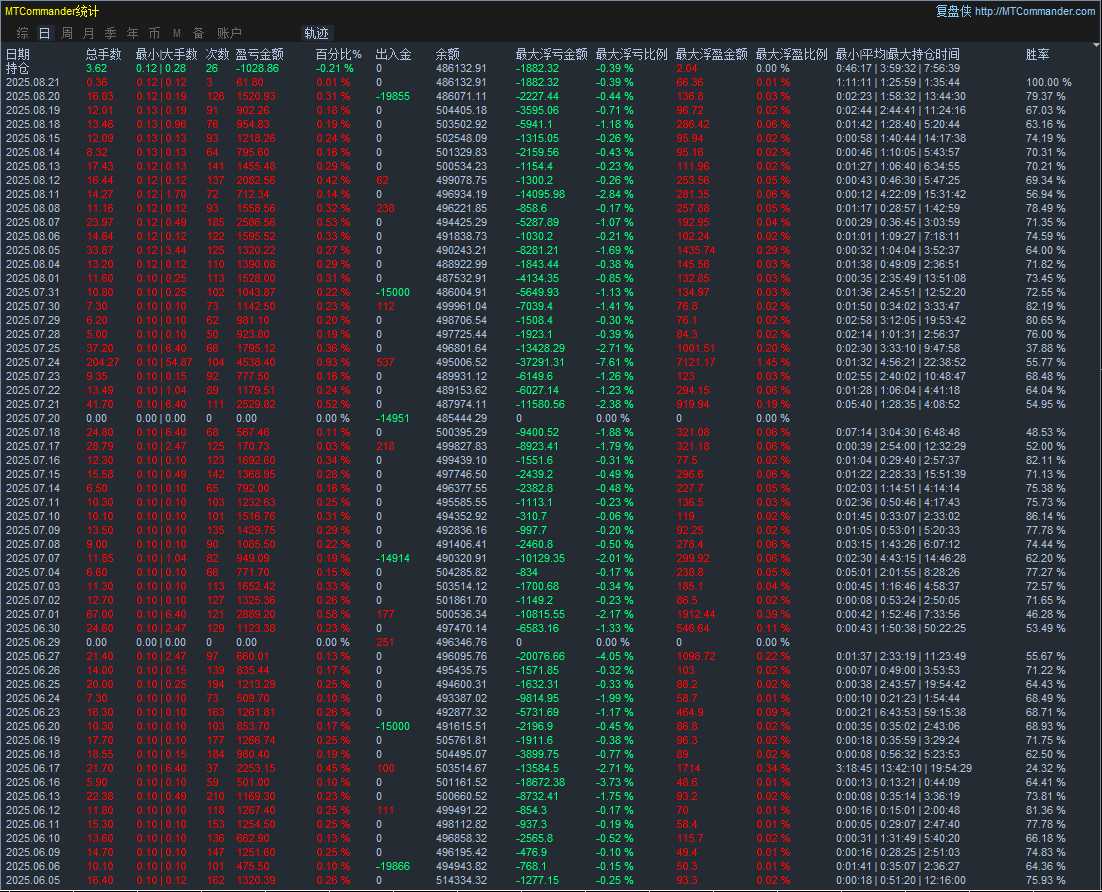Image resolution: width=1102 pixels, height=892 pixels.
Task: Switch to the 周 weekly tab
Action: [67, 33]
